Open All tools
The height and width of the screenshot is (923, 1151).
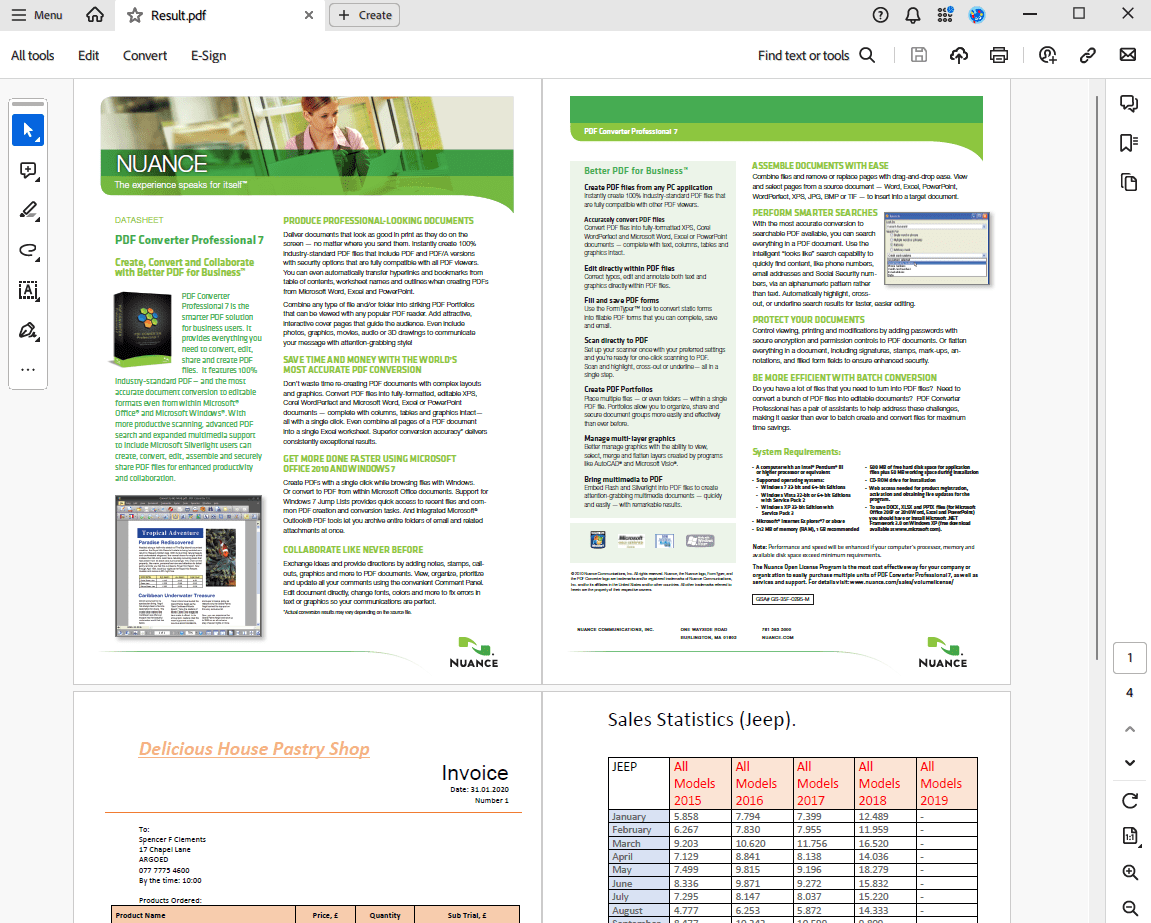pyautogui.click(x=33, y=55)
